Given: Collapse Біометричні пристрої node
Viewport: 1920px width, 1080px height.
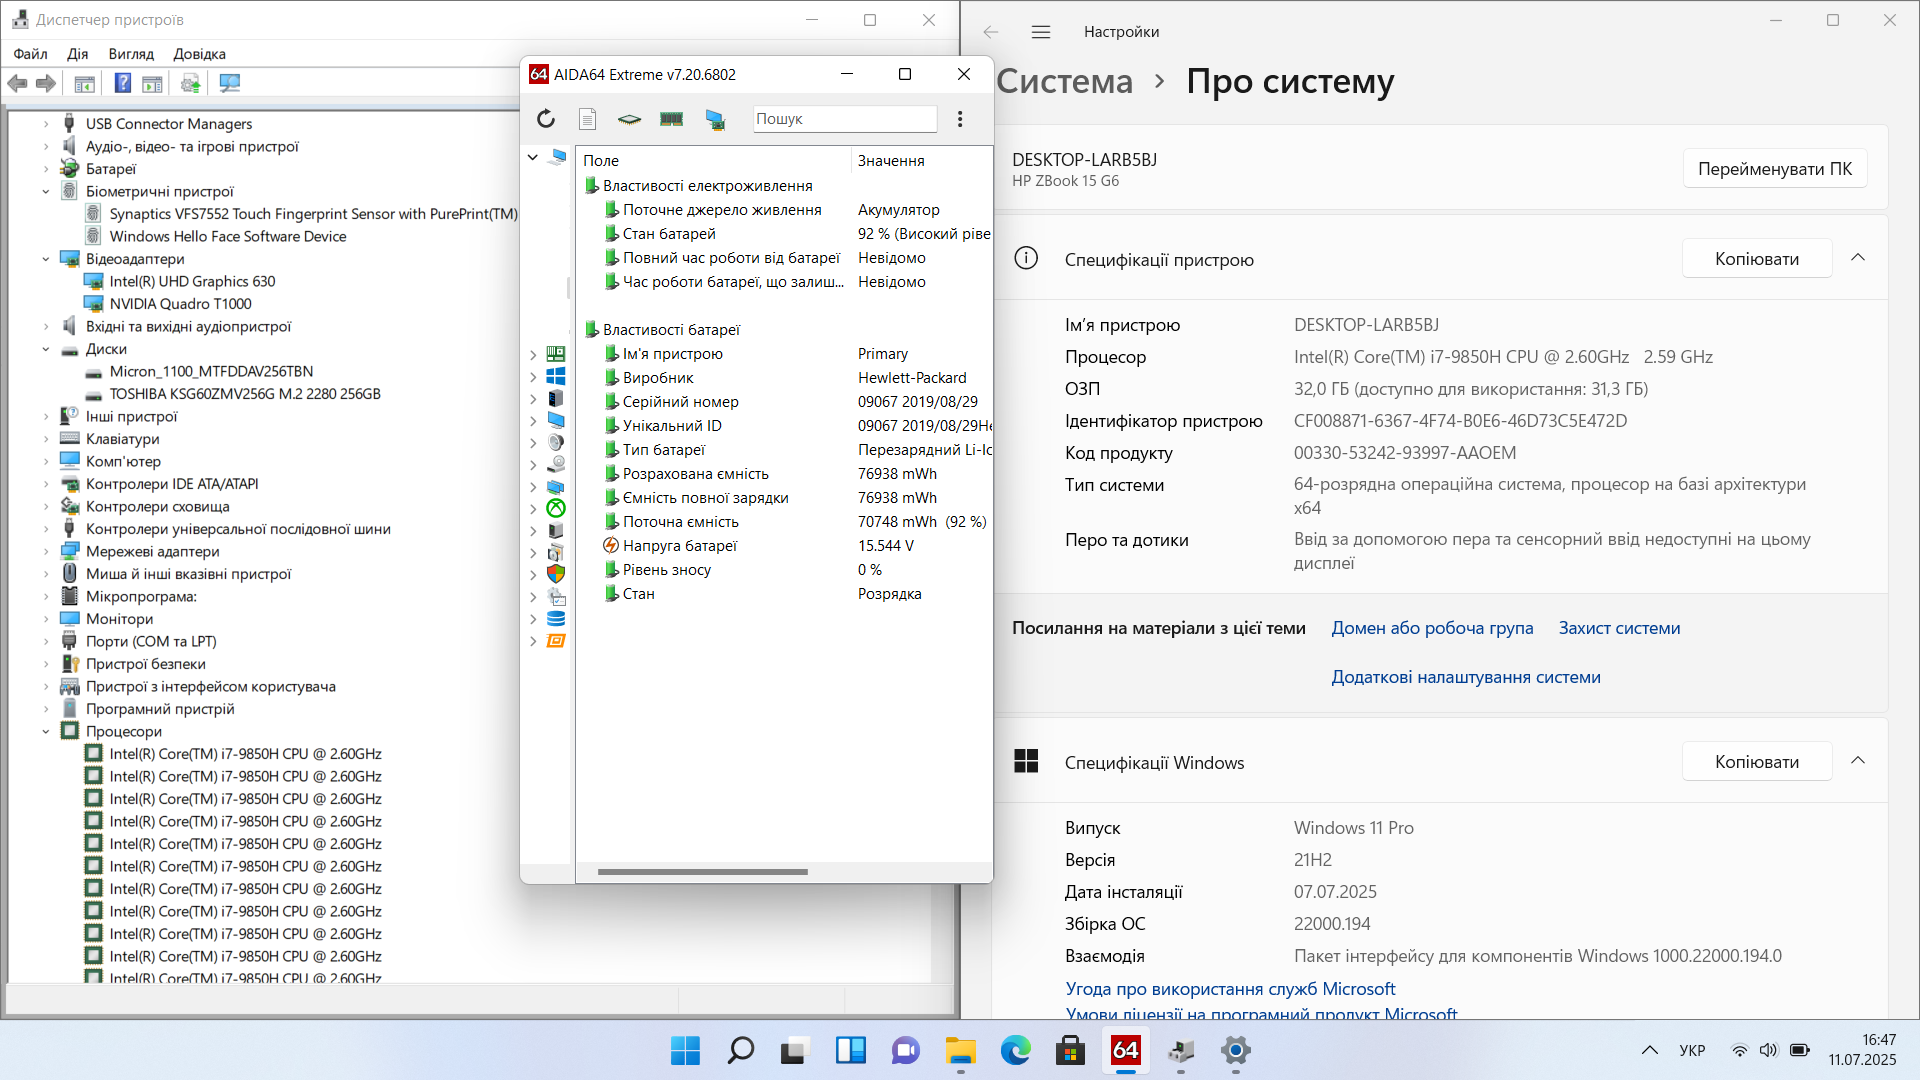Looking at the screenshot, I should click(x=46, y=191).
